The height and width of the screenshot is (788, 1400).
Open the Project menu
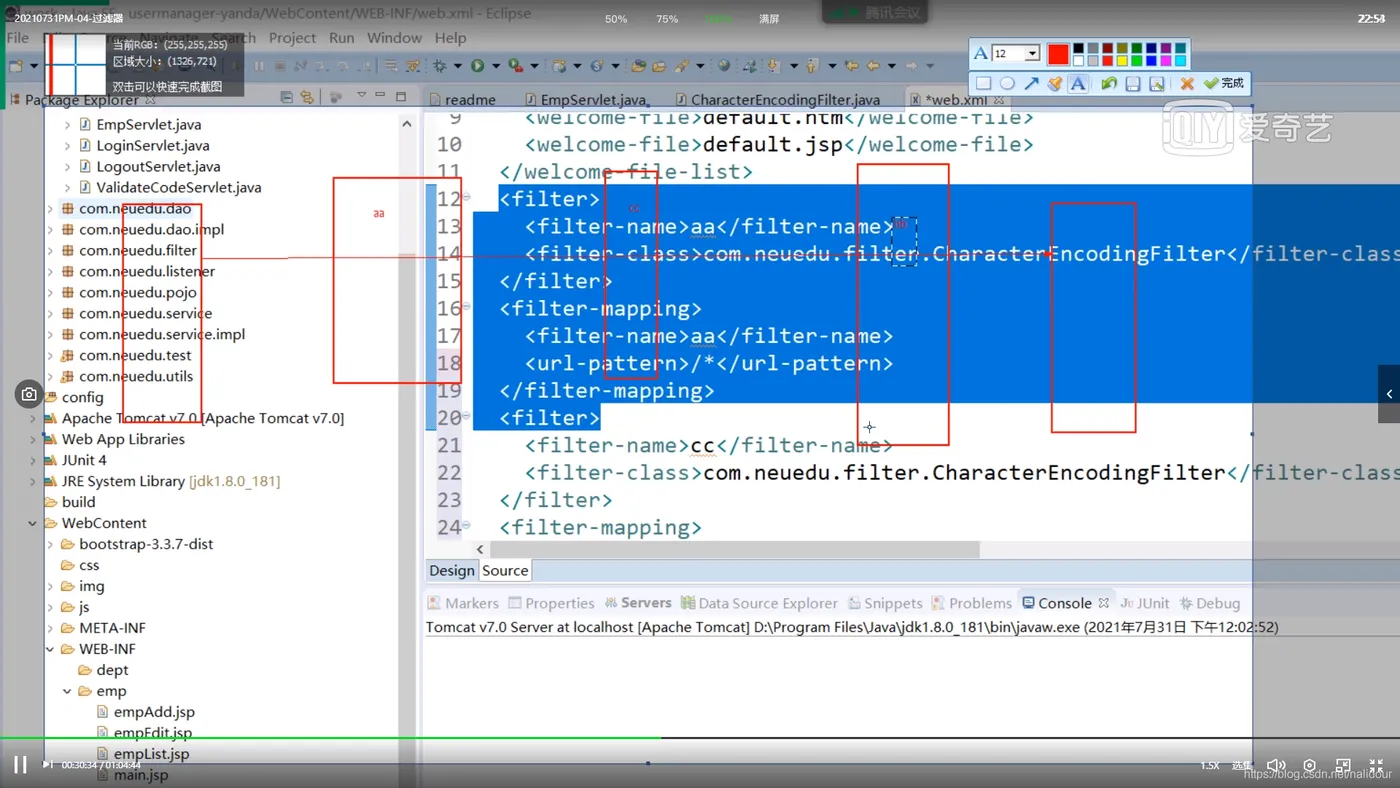pos(292,38)
